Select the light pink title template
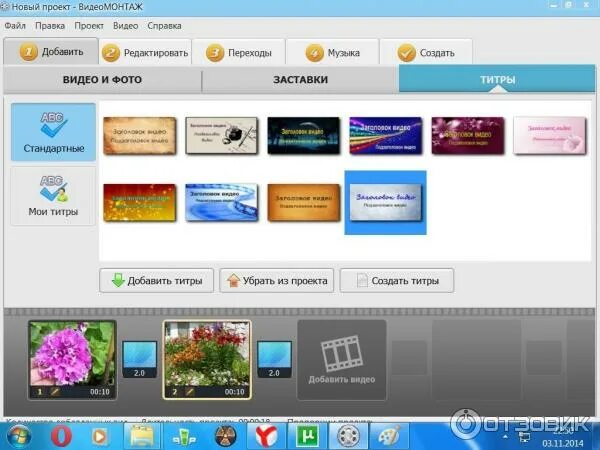Image resolution: width=600 pixels, height=450 pixels. click(549, 136)
